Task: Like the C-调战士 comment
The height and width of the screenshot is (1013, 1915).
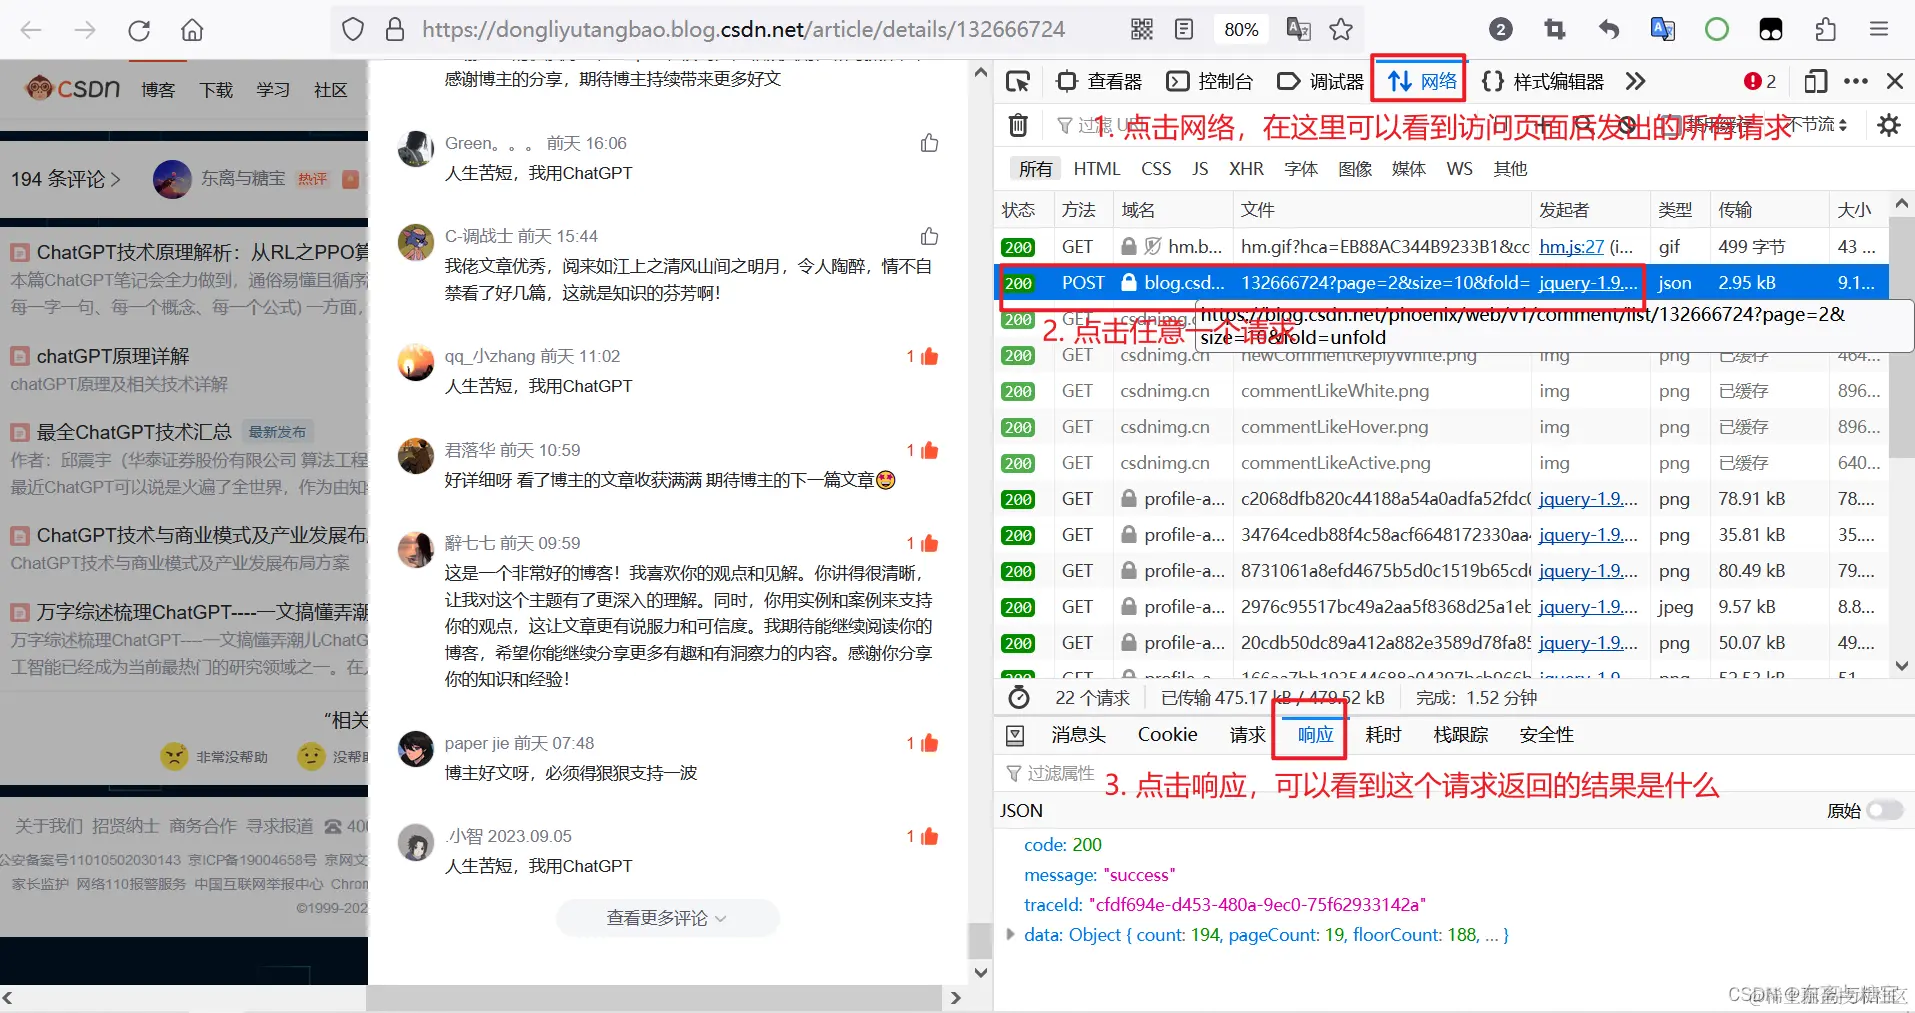Action: tap(929, 236)
